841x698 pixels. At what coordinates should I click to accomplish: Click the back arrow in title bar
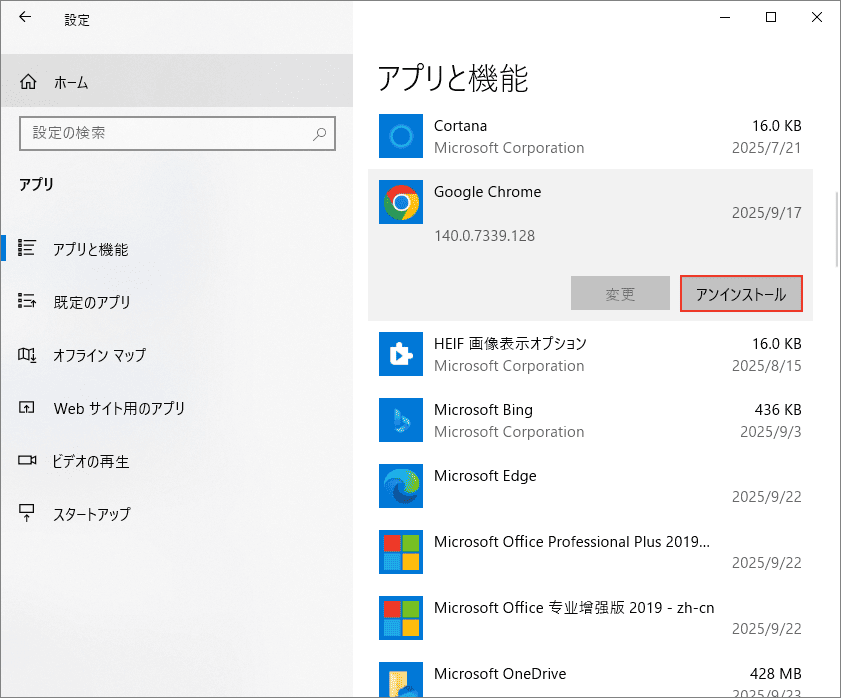25,18
